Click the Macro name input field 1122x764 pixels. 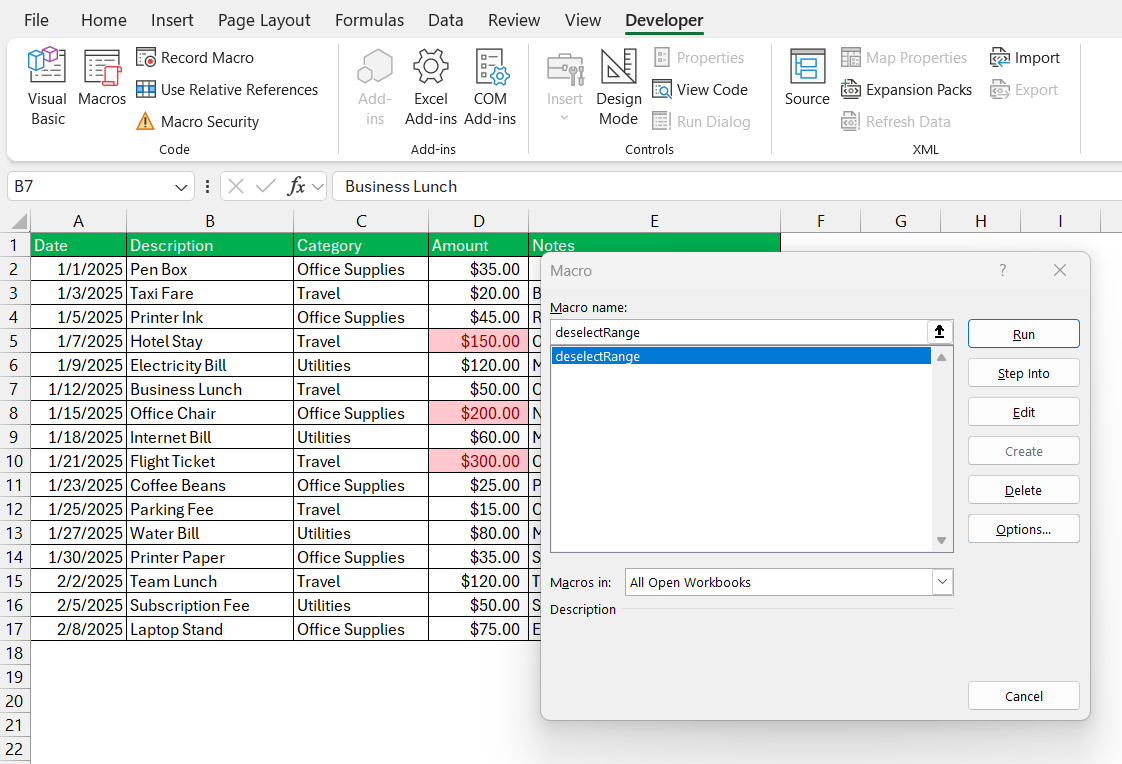coord(738,332)
